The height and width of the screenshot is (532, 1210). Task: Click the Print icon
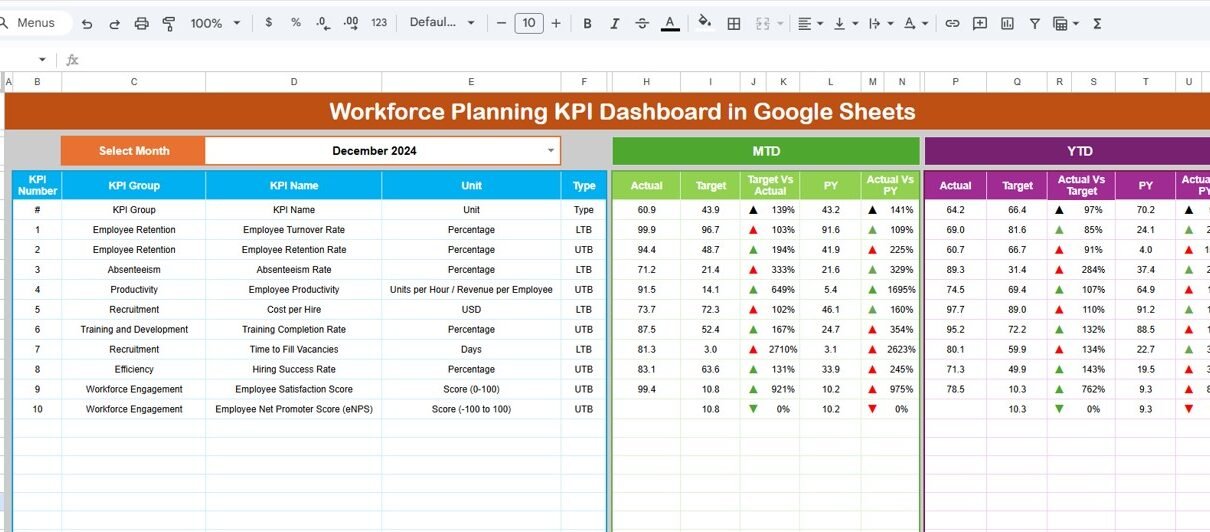click(x=141, y=23)
